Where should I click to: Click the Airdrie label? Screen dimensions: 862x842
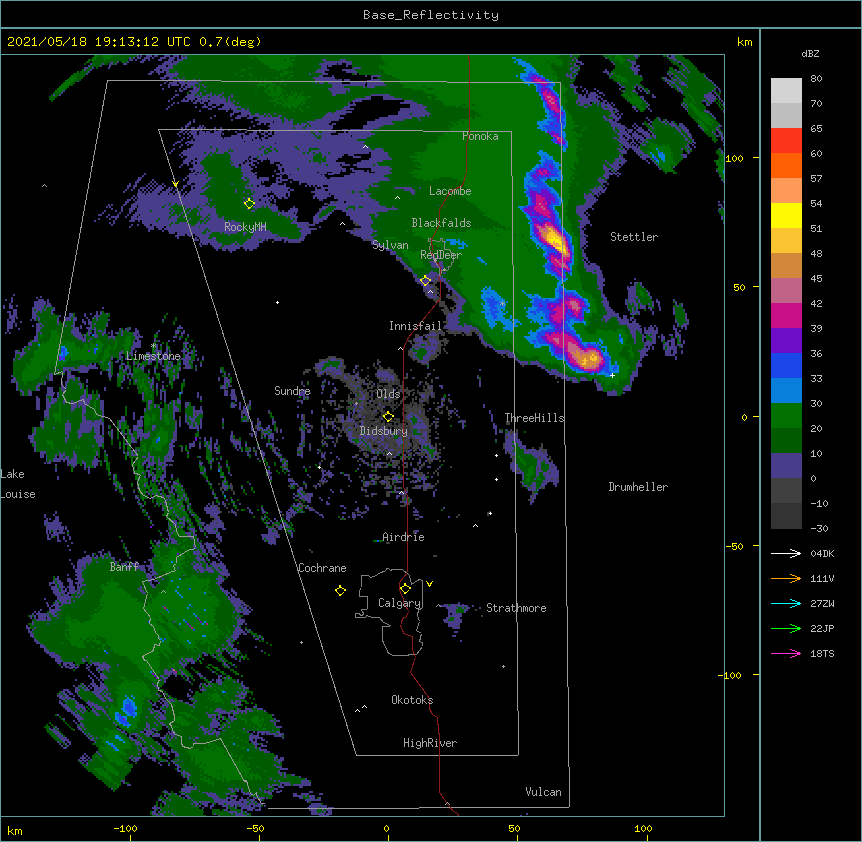pos(403,537)
